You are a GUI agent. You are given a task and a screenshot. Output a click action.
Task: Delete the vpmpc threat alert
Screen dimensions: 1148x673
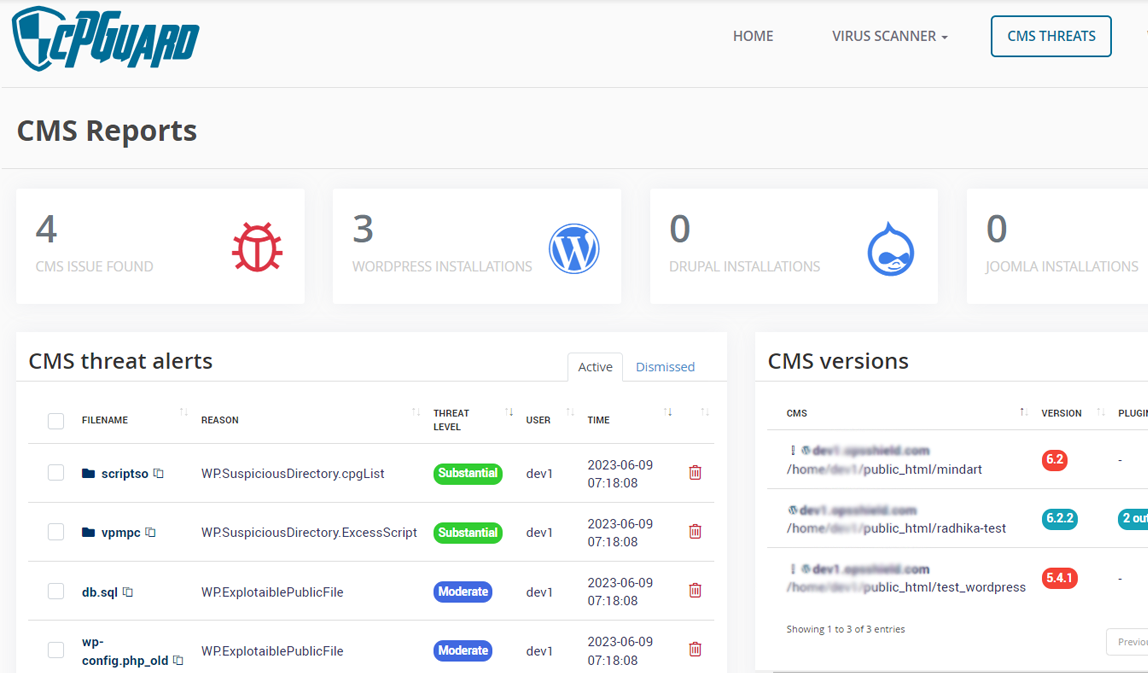(x=695, y=532)
